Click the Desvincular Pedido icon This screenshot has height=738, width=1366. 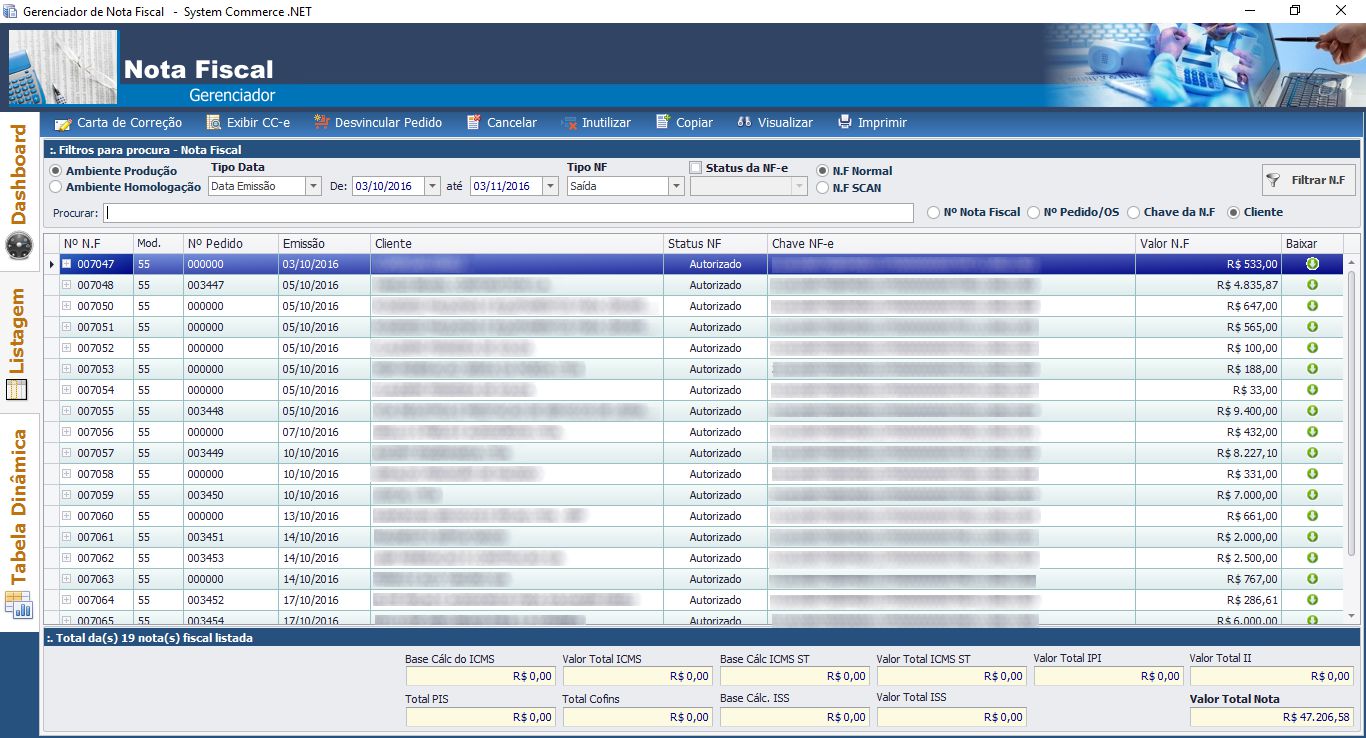coord(322,123)
